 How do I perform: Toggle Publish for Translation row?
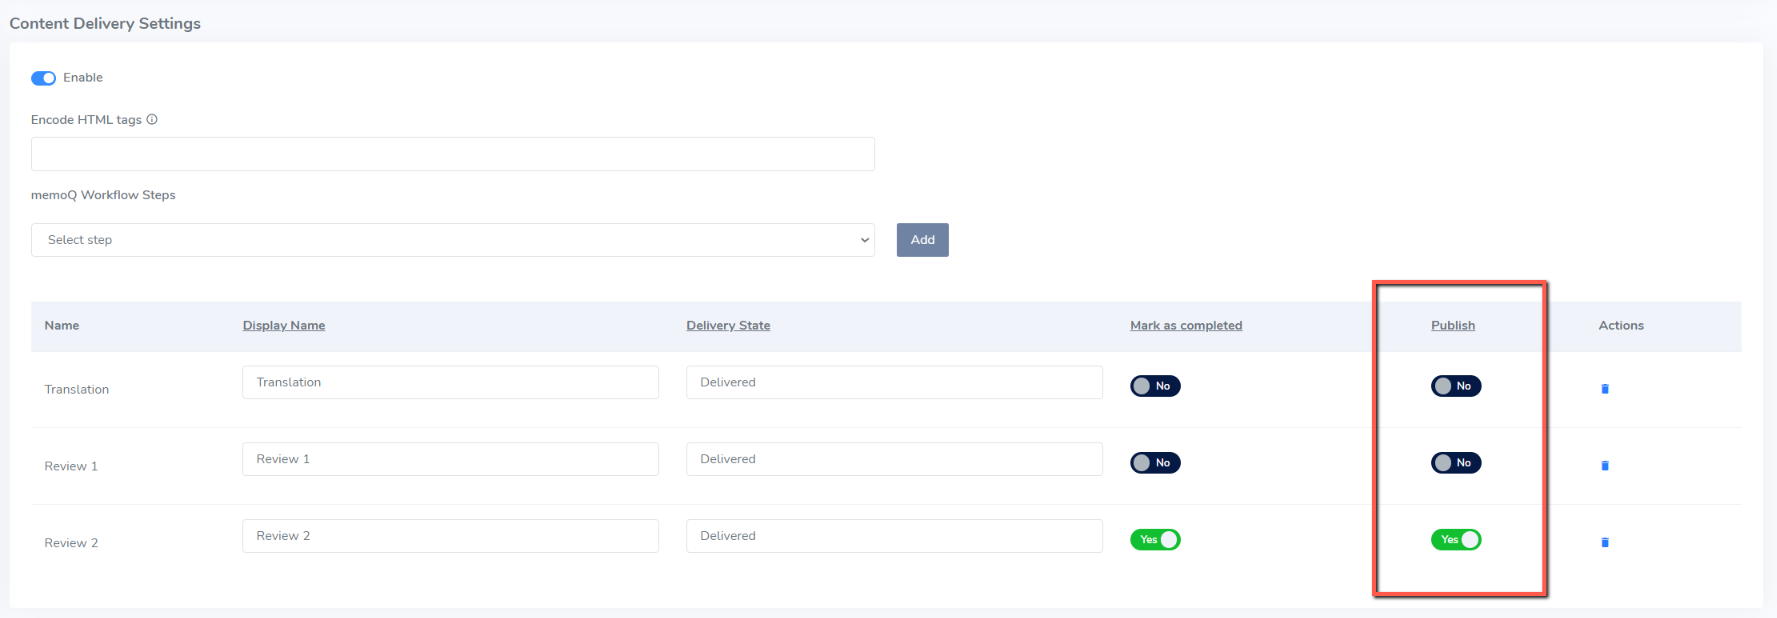coord(1456,386)
